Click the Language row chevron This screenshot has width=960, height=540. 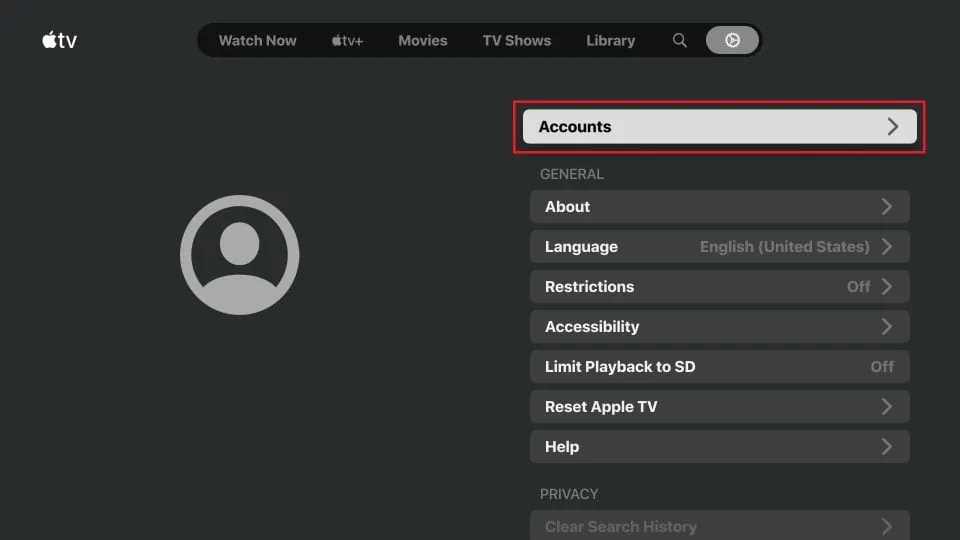pos(887,247)
